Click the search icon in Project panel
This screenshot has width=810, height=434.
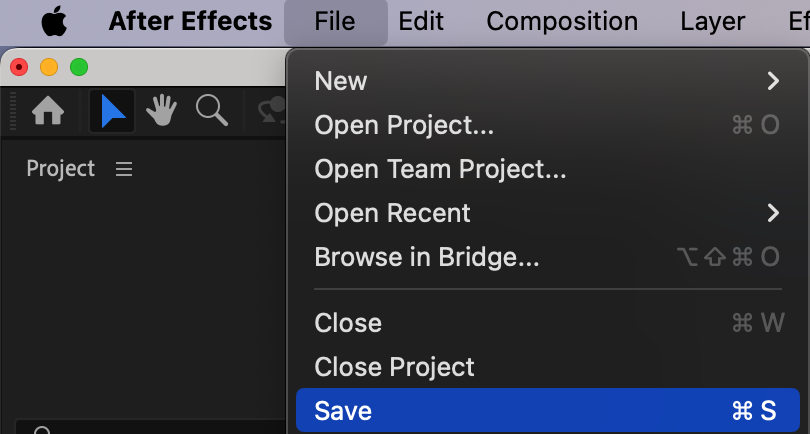click(42, 430)
